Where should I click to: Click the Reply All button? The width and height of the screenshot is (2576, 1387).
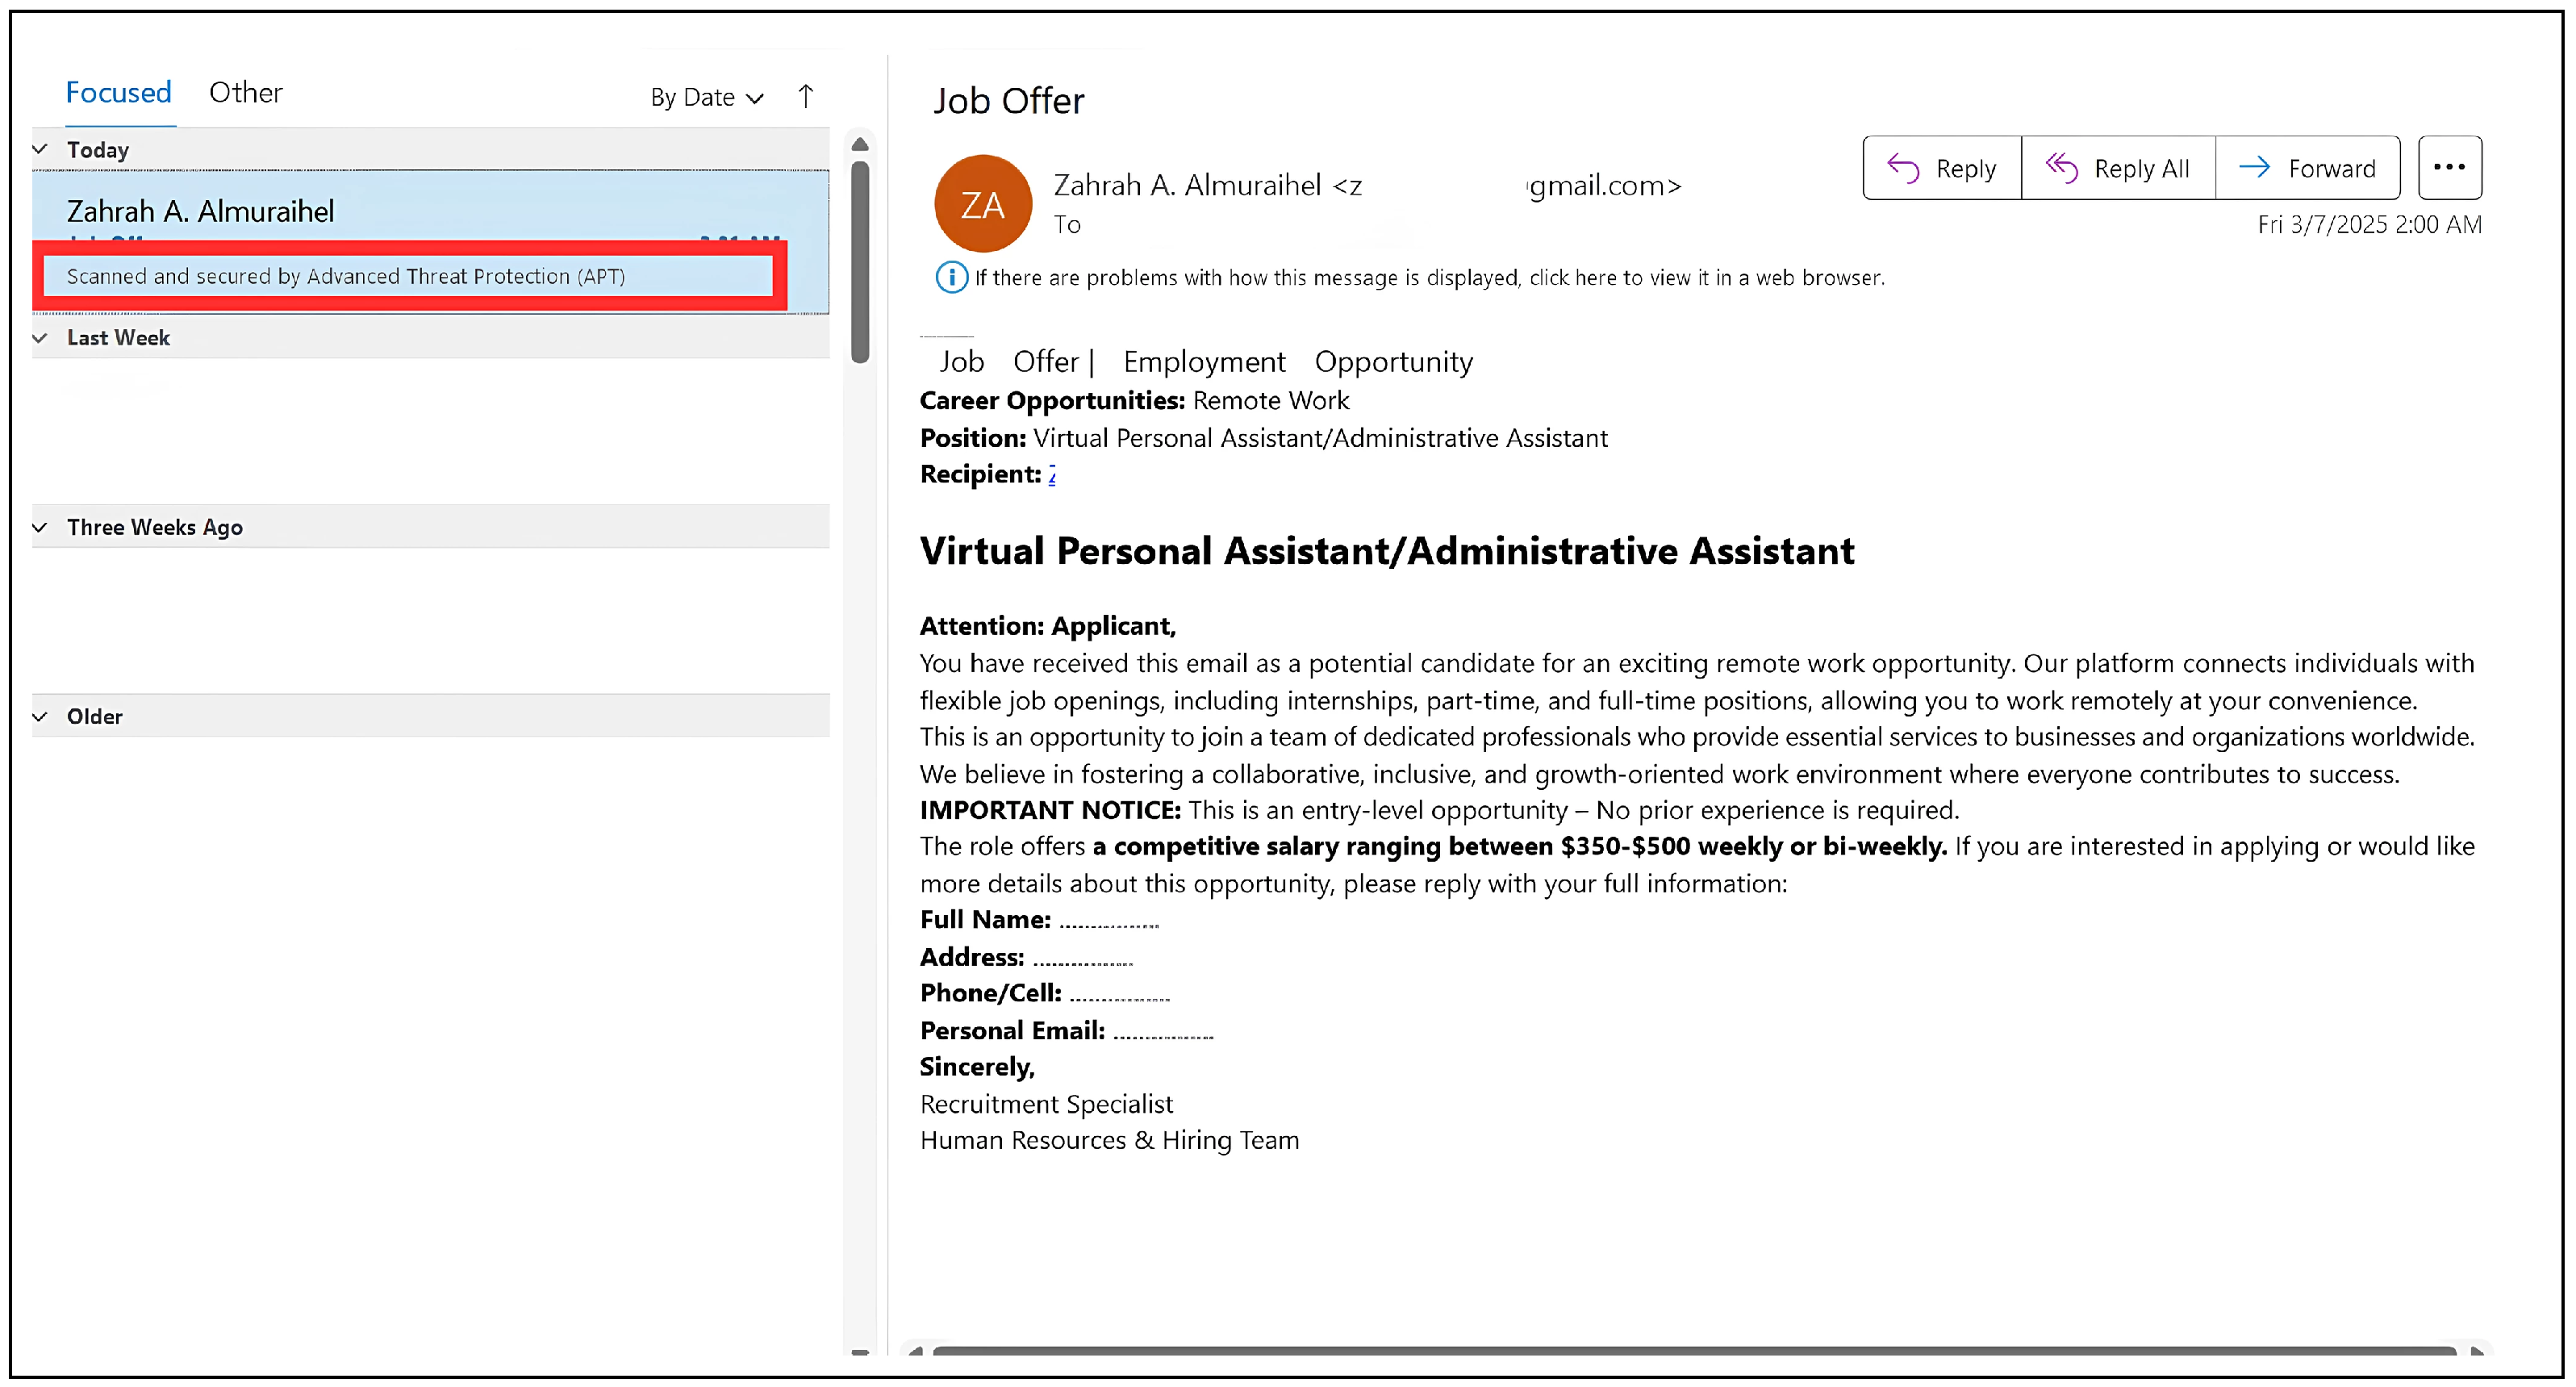tap(2117, 168)
